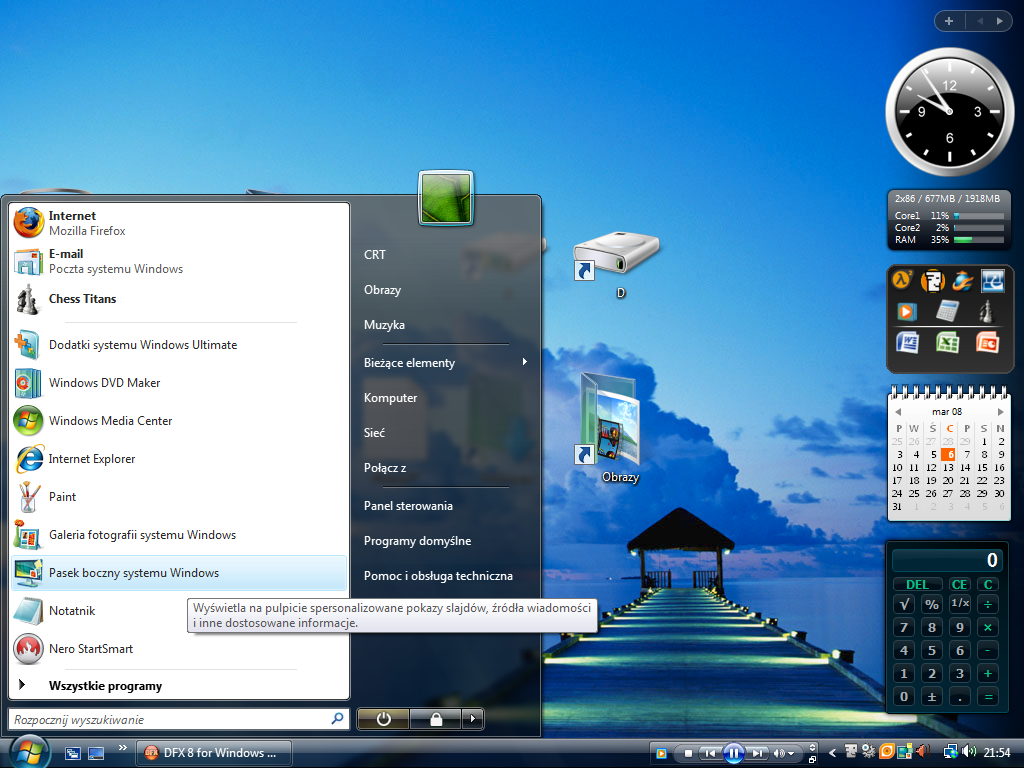Click the Excel shortcut in the launcher gadget
This screenshot has width=1024, height=768.
[947, 343]
